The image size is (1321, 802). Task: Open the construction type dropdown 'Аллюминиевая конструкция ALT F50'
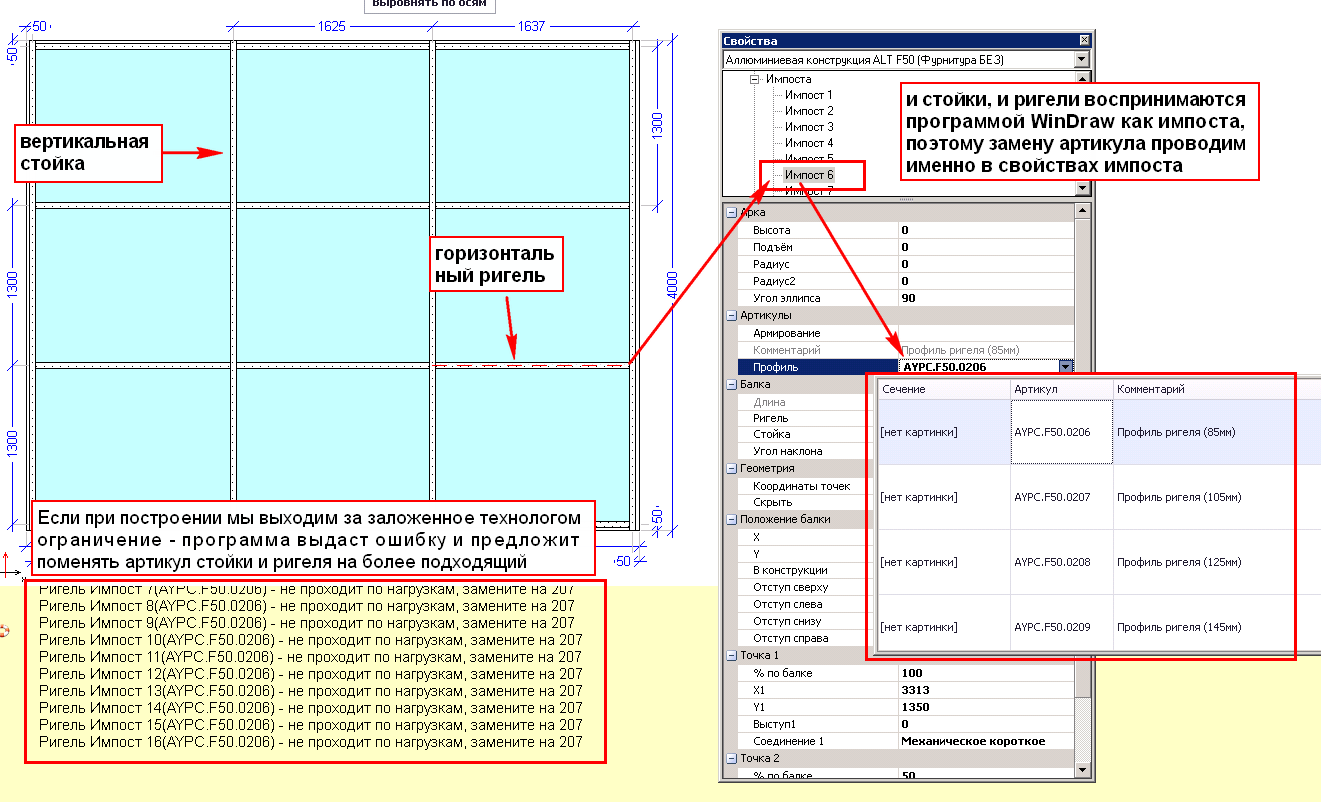(x=1081, y=60)
